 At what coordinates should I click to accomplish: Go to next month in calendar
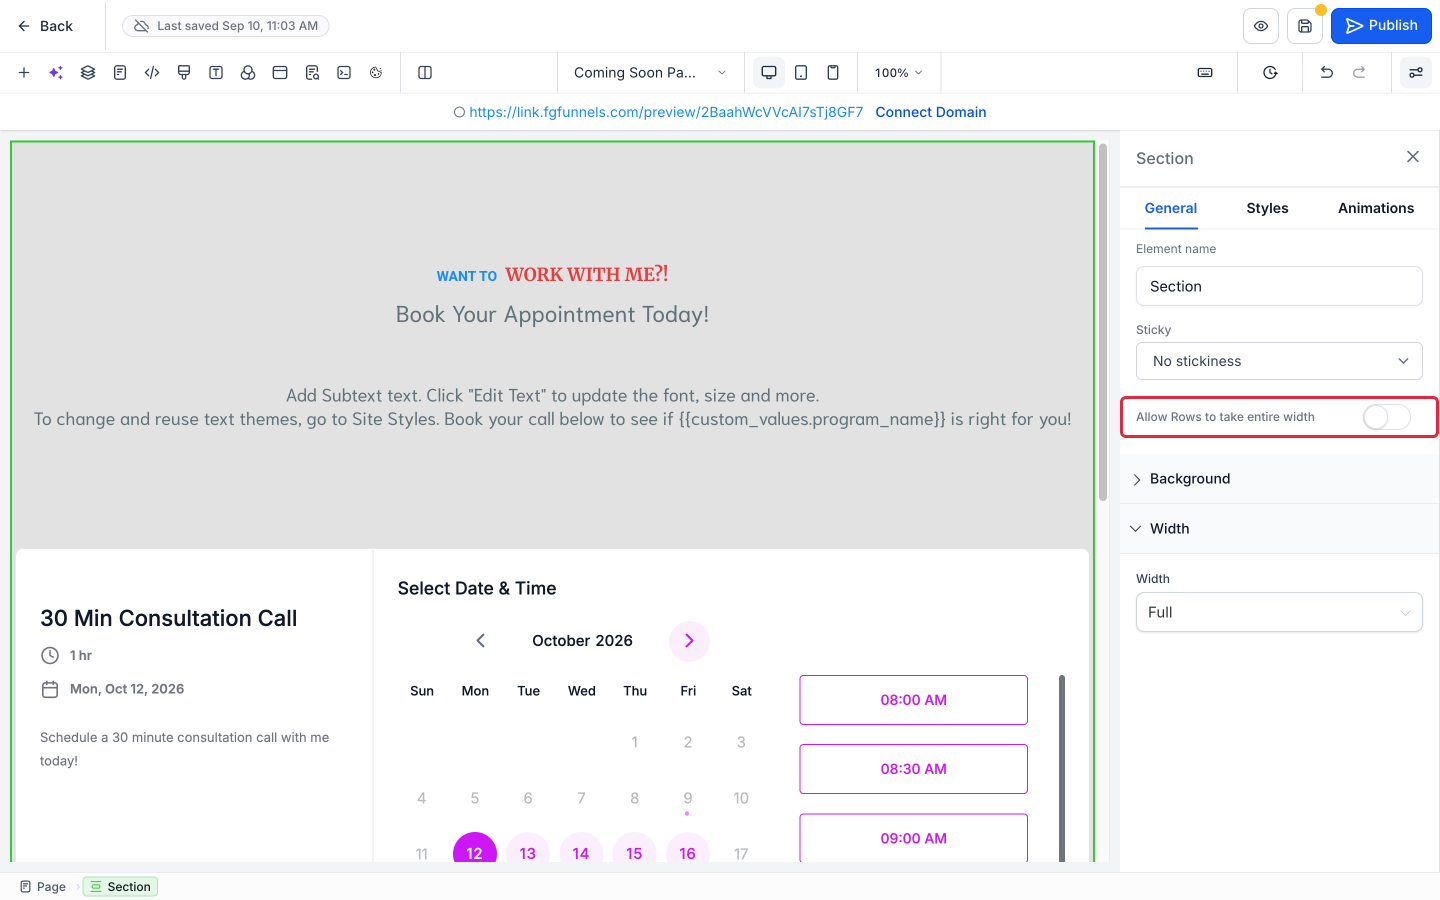click(689, 641)
